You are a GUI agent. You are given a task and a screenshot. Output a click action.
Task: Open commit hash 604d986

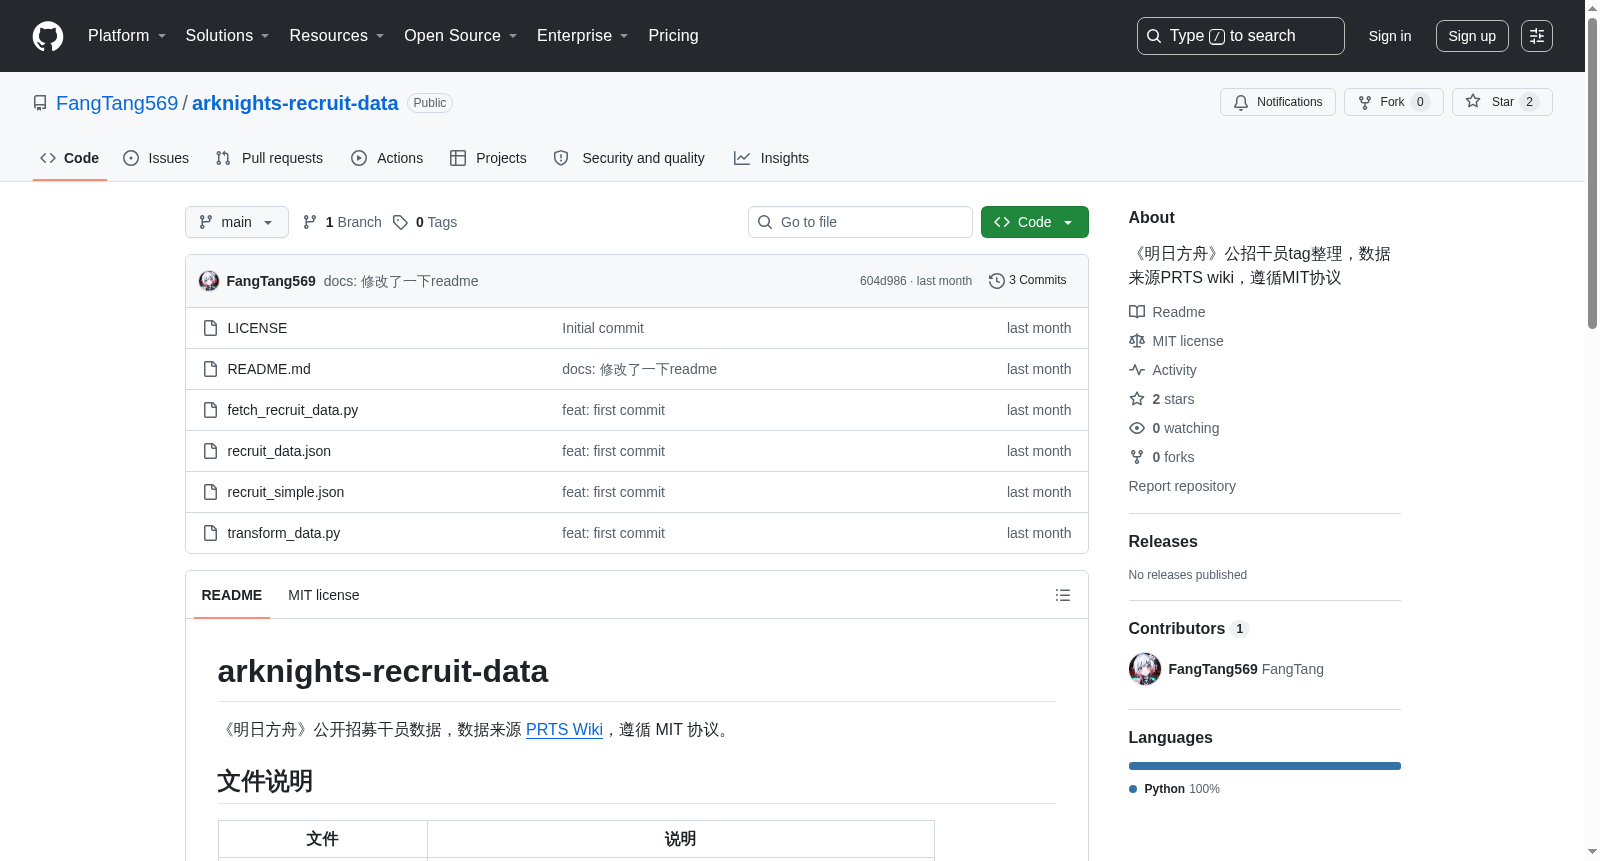(x=883, y=281)
